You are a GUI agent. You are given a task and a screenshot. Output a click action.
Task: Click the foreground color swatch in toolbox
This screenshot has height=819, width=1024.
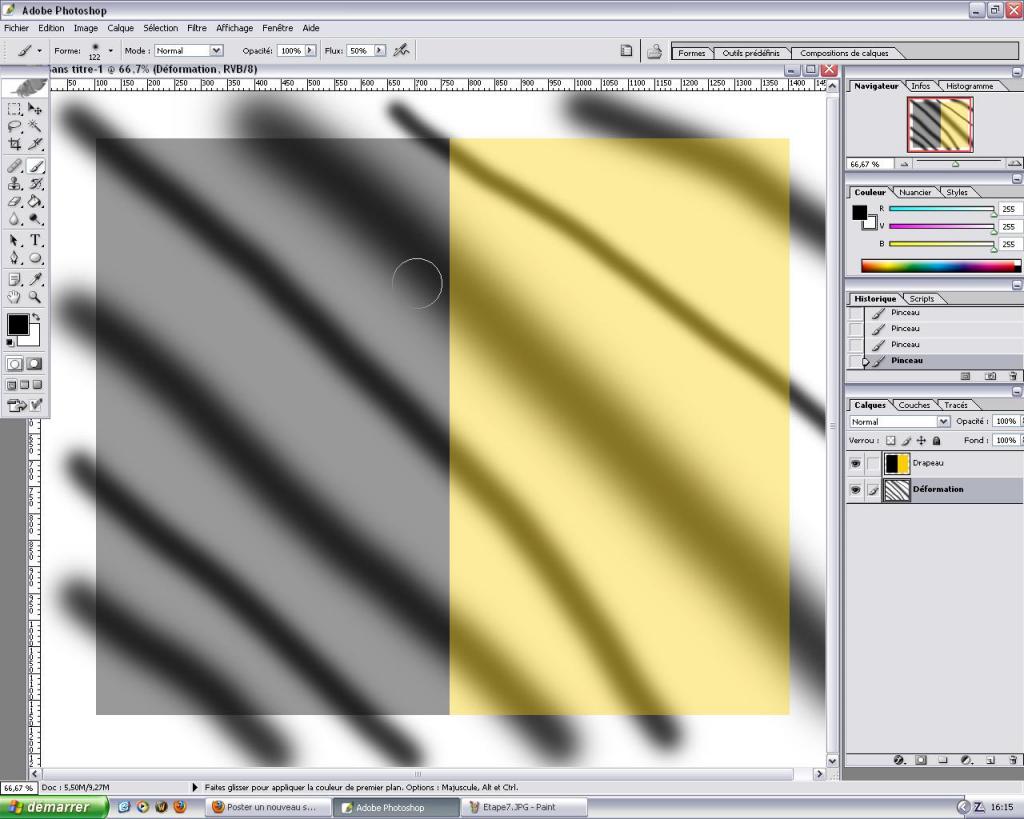click(x=18, y=324)
